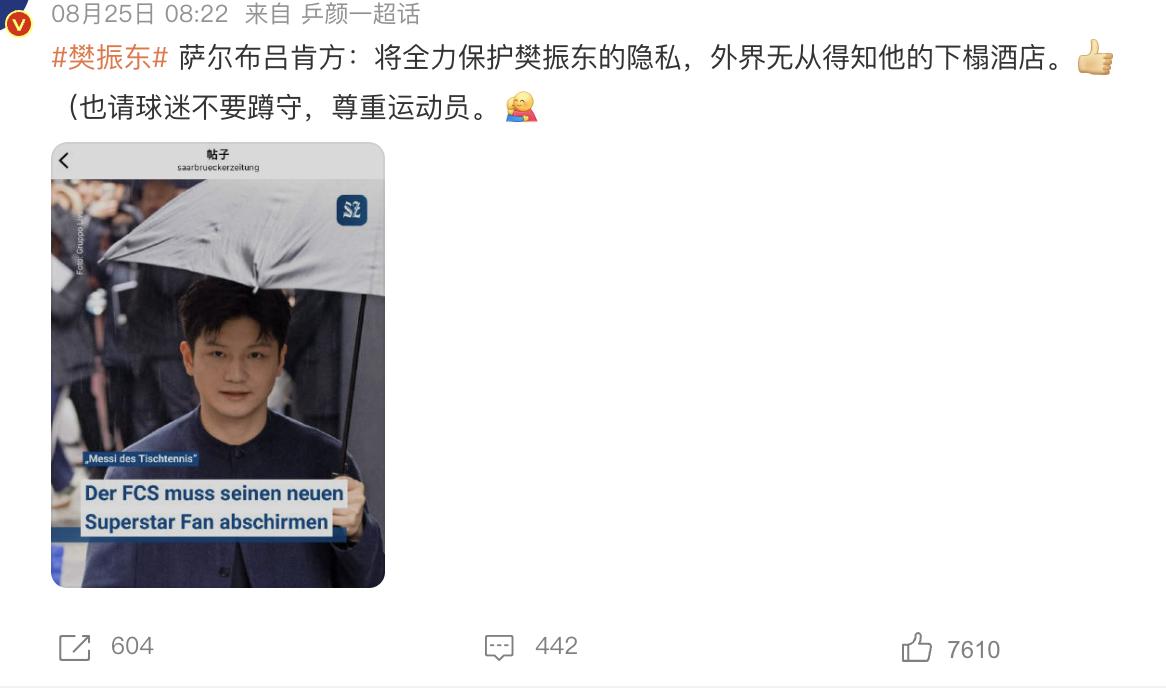Image resolution: width=1166 pixels, height=688 pixels.
Task: Click the repost count 604
Action: click(132, 646)
